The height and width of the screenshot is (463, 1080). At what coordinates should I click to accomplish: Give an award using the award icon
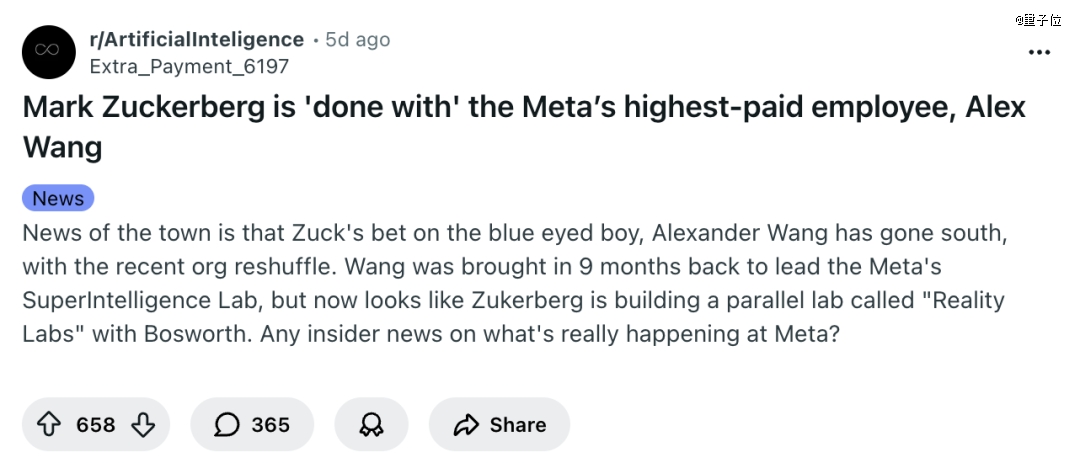point(371,425)
